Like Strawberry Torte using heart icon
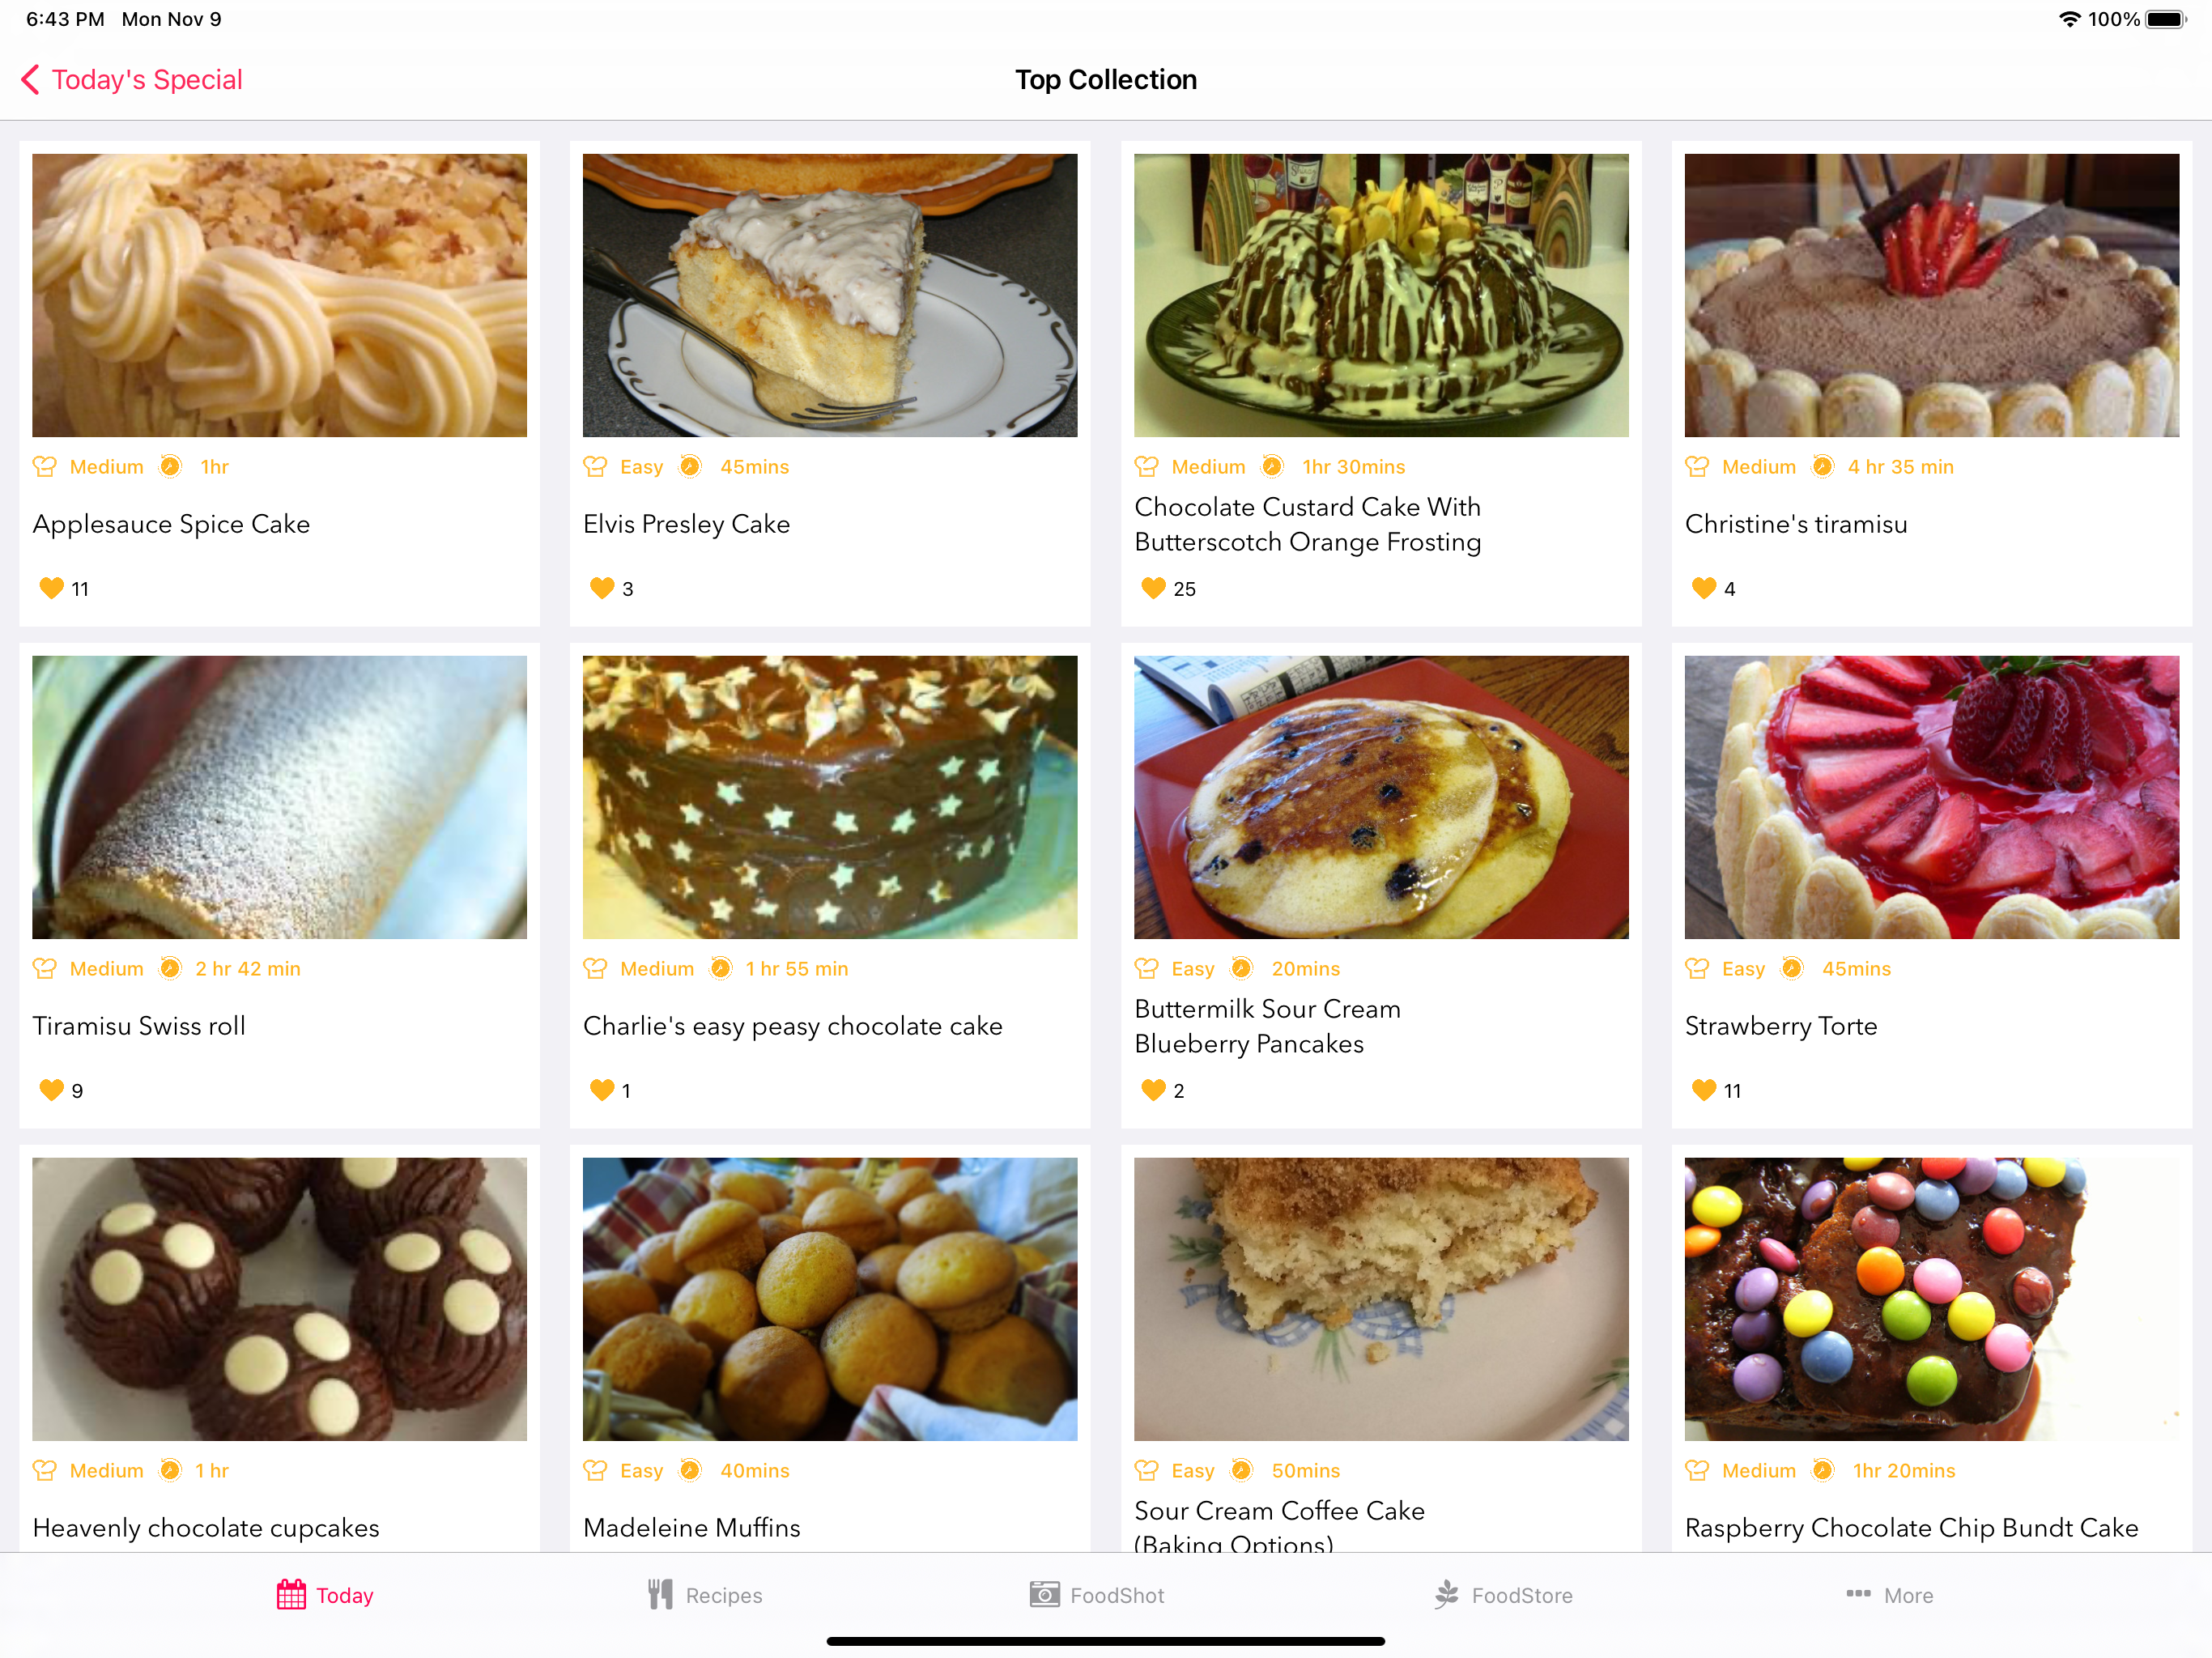Image resolution: width=2212 pixels, height=1658 pixels. pos(1703,1090)
